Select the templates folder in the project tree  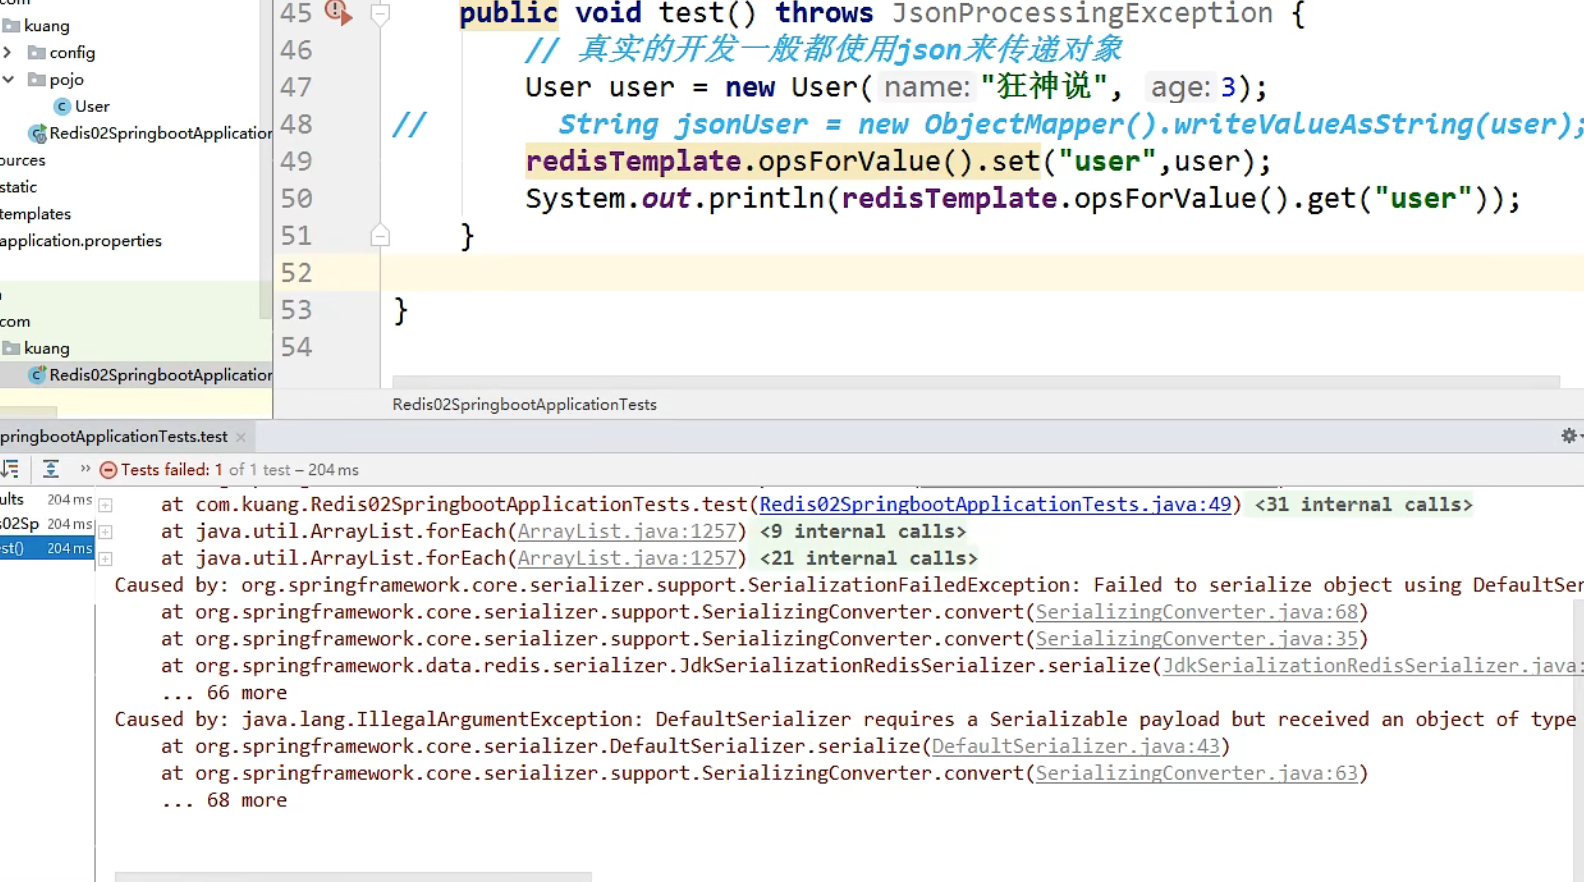tap(35, 214)
